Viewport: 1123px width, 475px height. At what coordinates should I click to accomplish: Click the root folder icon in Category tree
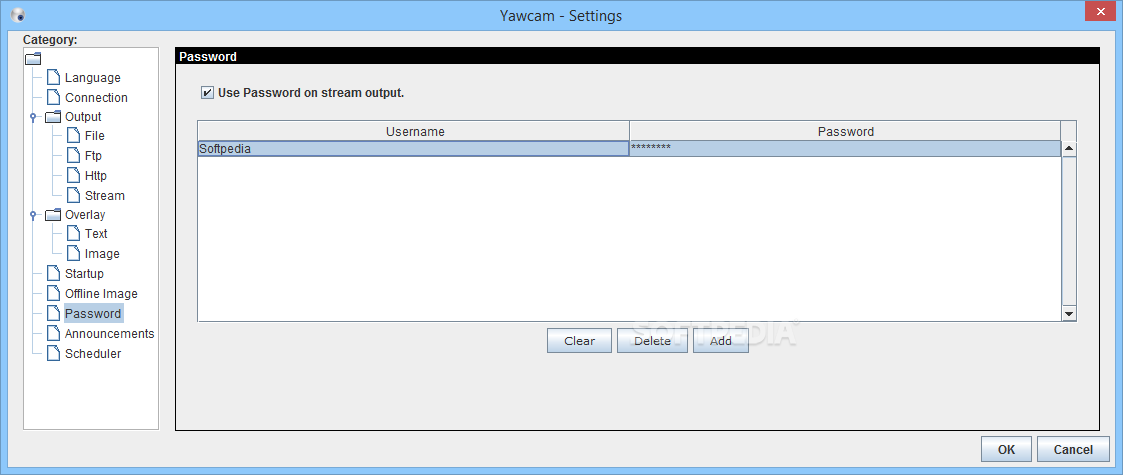pyautogui.click(x=33, y=58)
